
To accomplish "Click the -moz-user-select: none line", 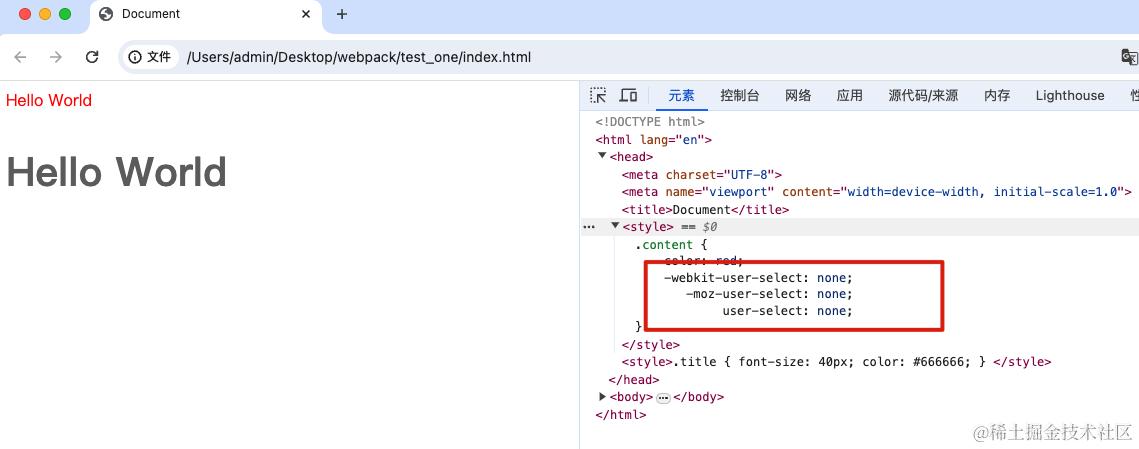I will 769,294.
